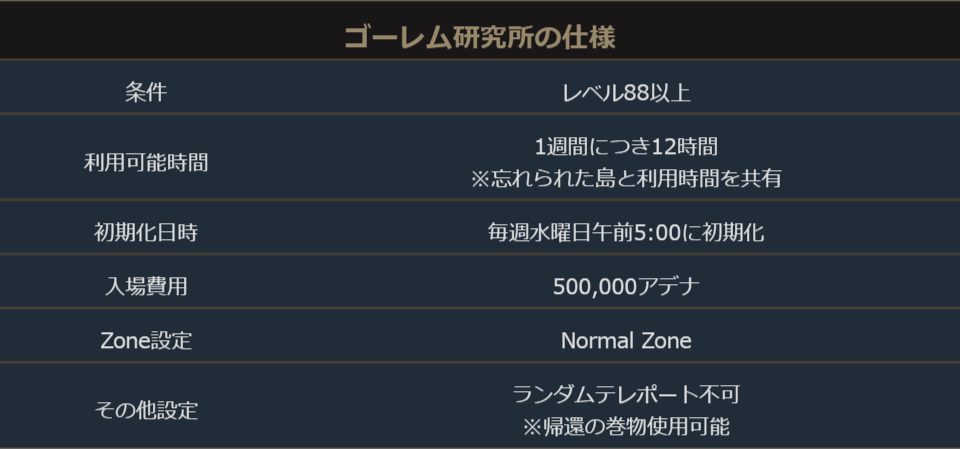Select the 12時間 weekly limit text

pos(685,147)
